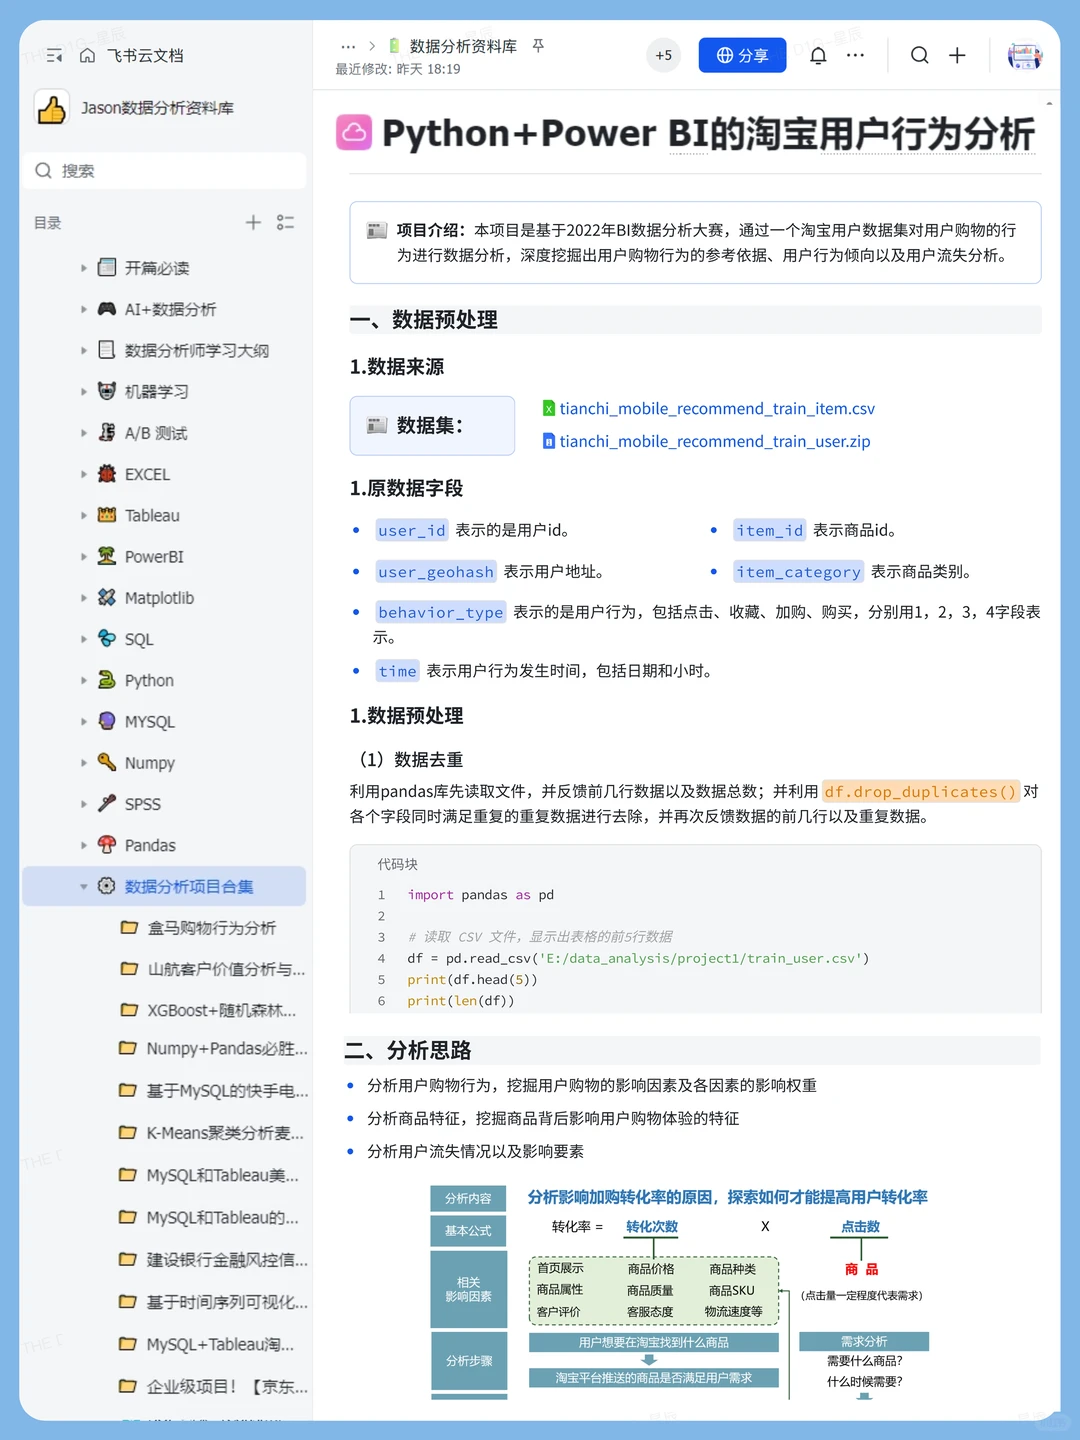Go to Feishu Docs home icon
This screenshot has height=1440, width=1080.
tap(88, 56)
